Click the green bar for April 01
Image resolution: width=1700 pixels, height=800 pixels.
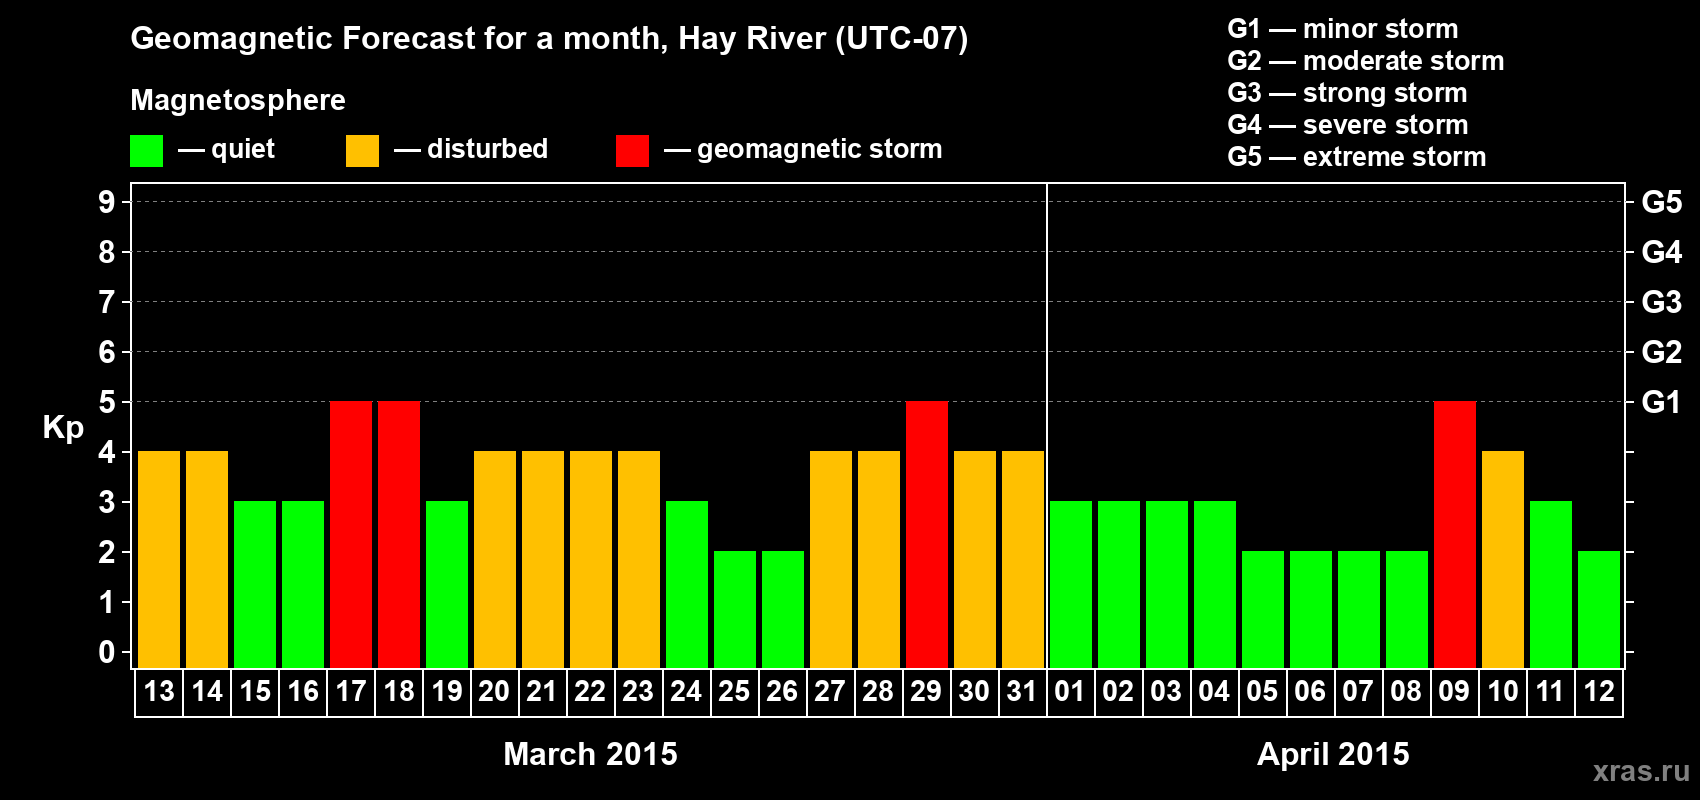point(1071,584)
